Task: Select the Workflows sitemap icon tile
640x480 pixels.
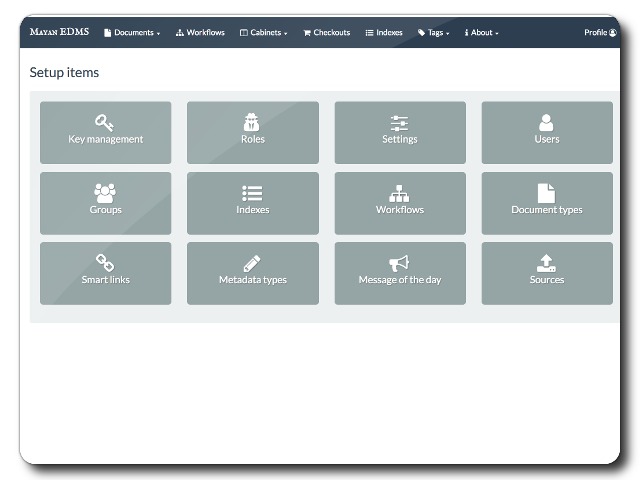Action: click(x=399, y=193)
